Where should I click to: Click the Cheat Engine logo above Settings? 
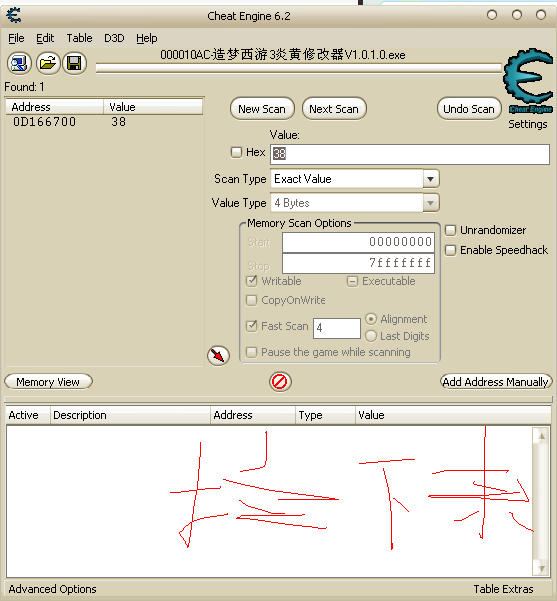pyautogui.click(x=529, y=81)
